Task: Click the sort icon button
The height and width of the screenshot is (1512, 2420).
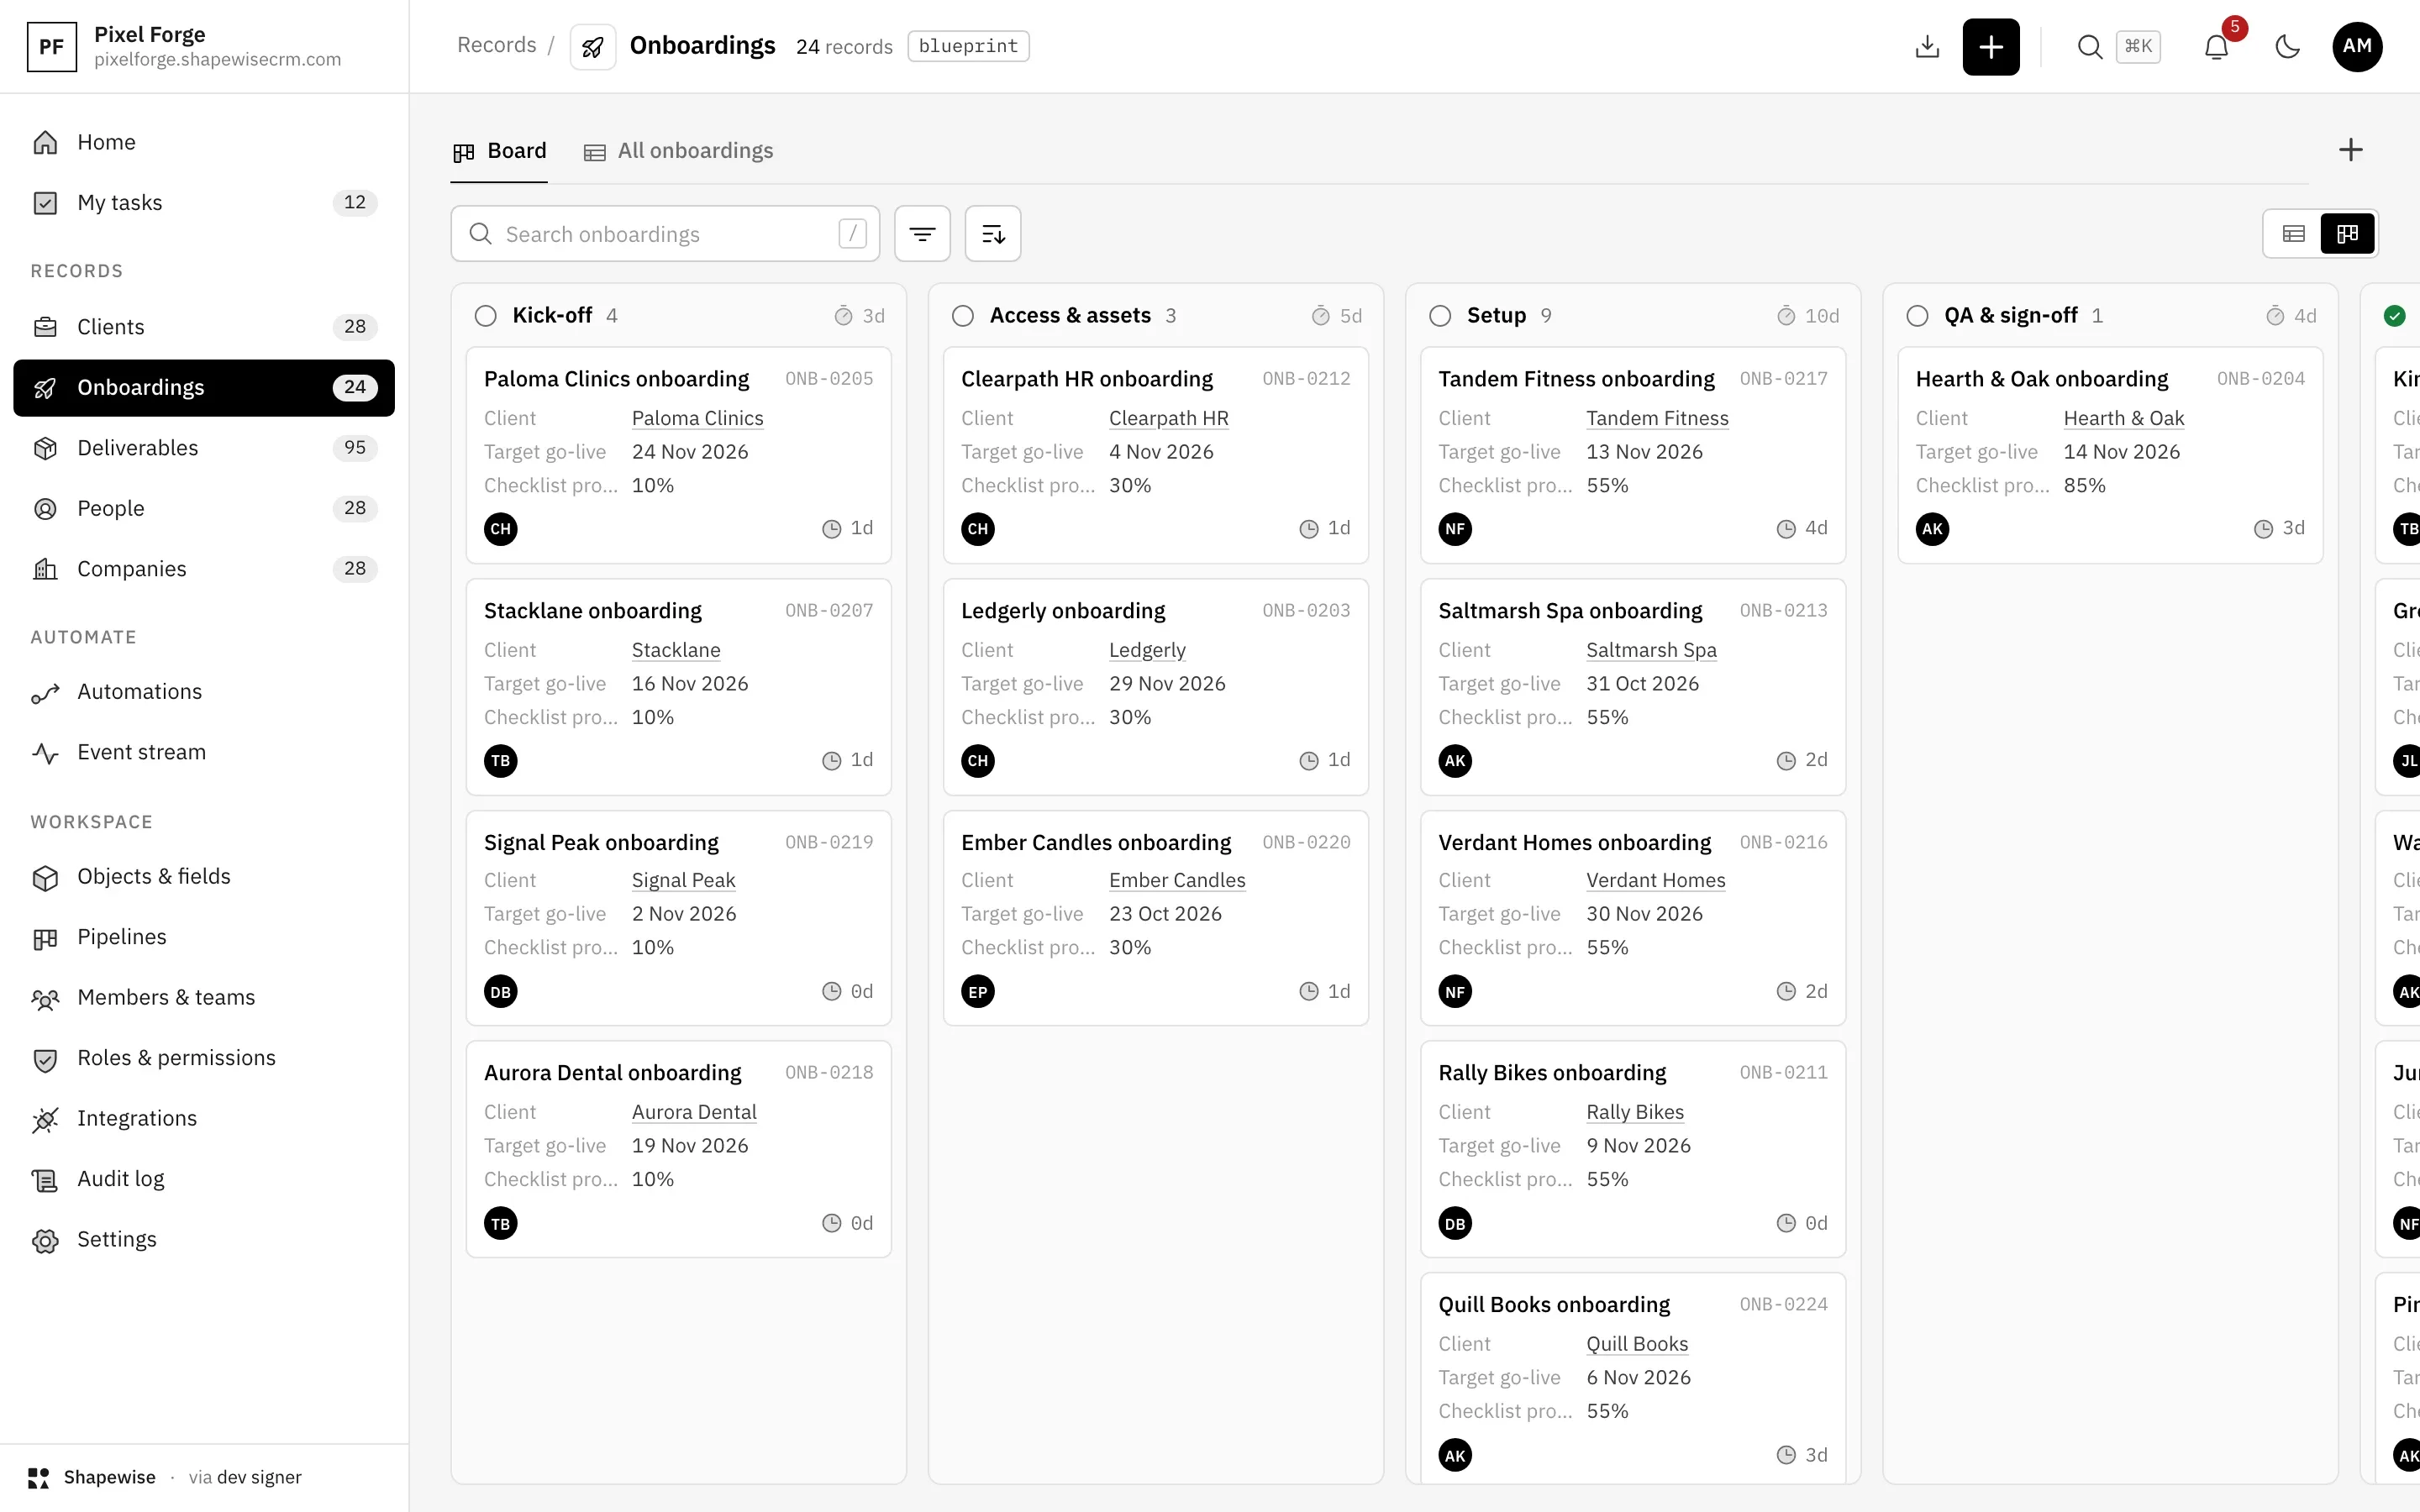Action: click(x=992, y=234)
